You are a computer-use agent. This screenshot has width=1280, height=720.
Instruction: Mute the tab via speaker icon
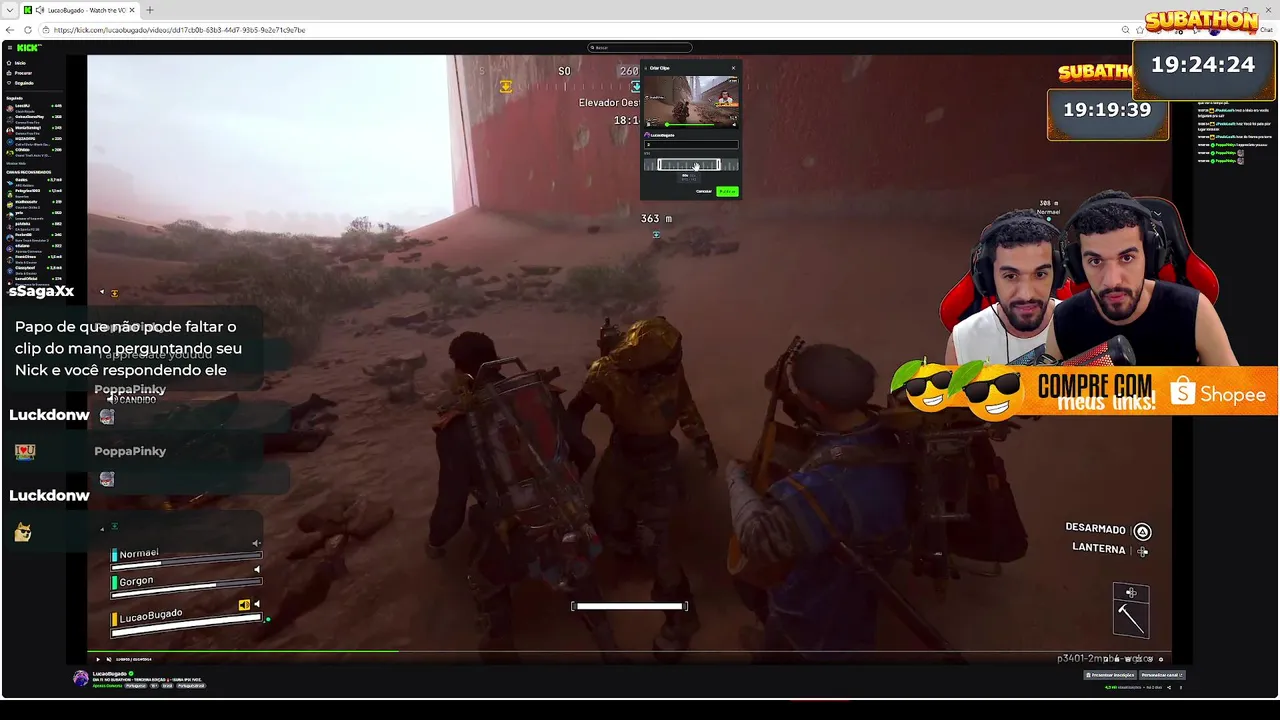click(x=40, y=10)
